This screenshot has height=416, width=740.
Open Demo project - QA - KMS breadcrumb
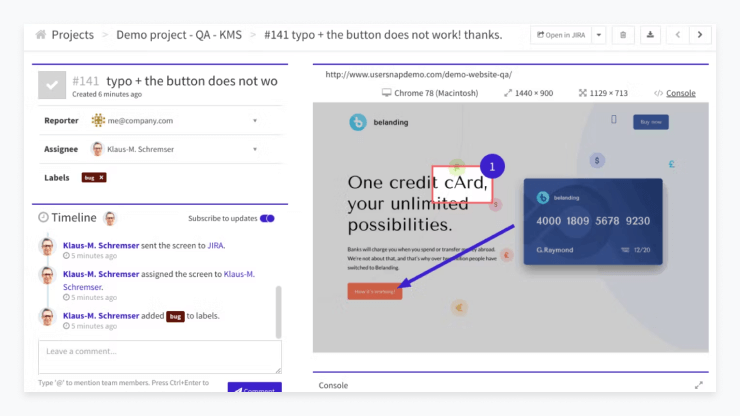(179, 34)
